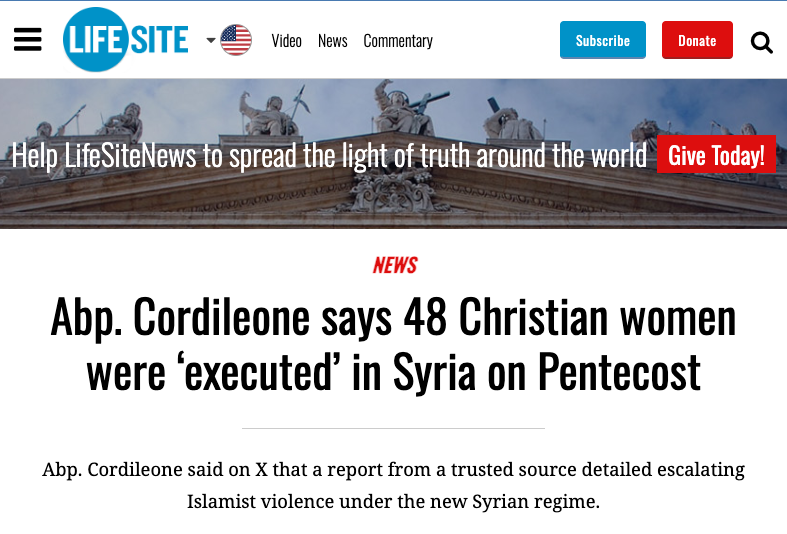The height and width of the screenshot is (534, 787).
Task: Click the SITE wordmark text
Action: (160, 40)
